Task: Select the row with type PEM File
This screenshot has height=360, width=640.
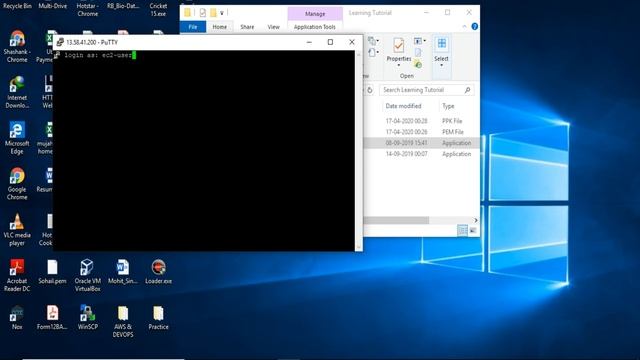Action: 421,132
